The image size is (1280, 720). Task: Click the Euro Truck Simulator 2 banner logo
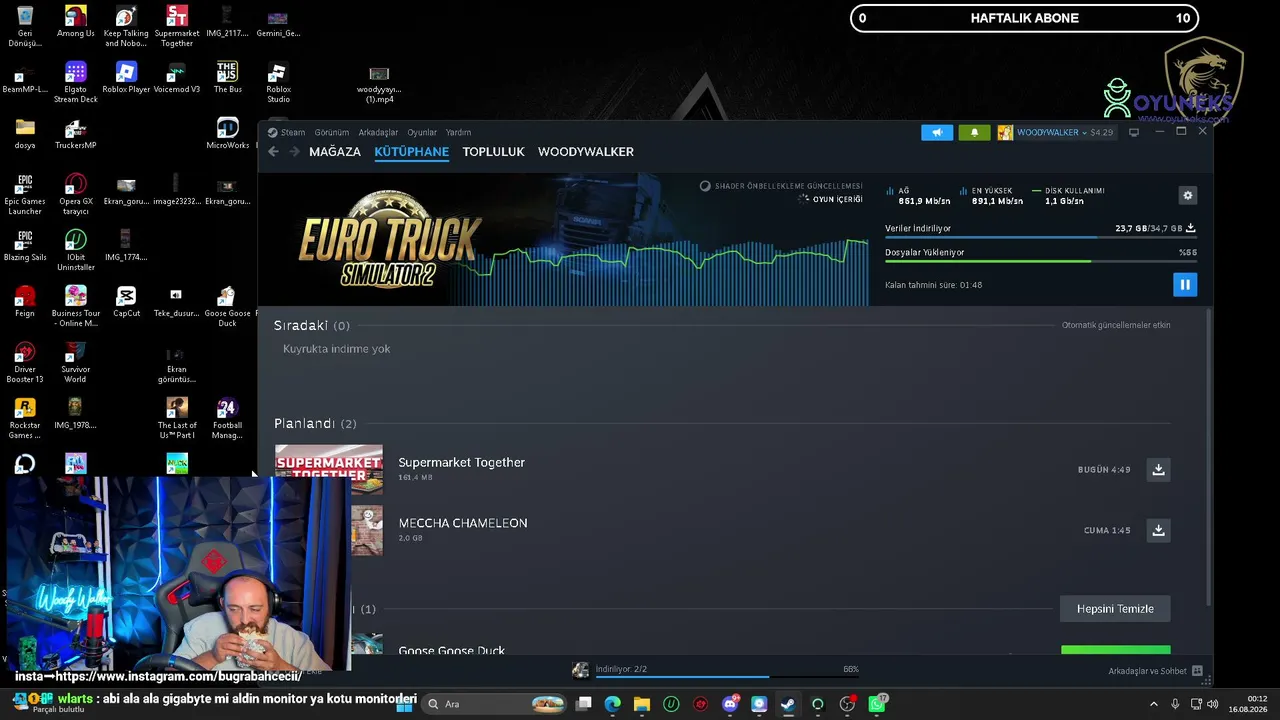391,240
